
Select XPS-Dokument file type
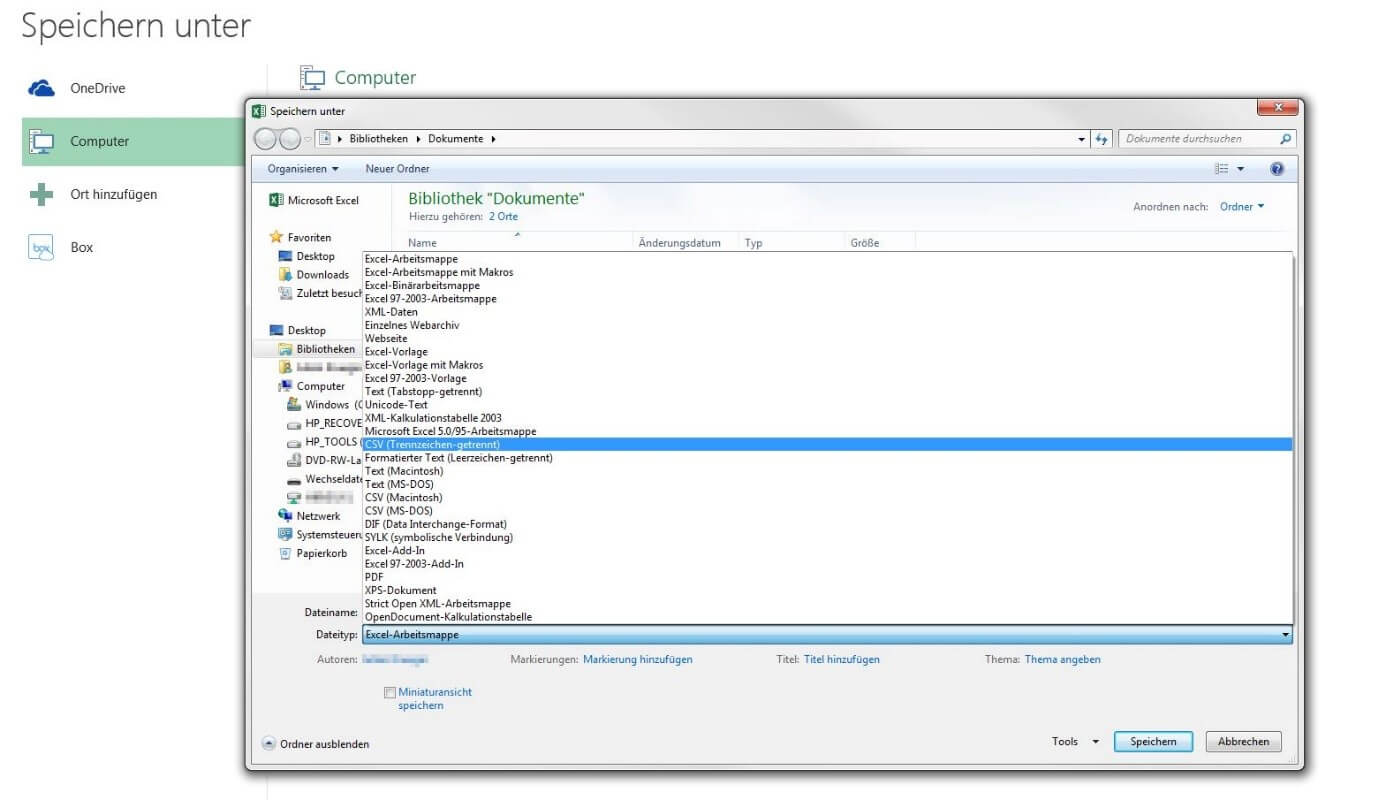[x=827, y=590]
